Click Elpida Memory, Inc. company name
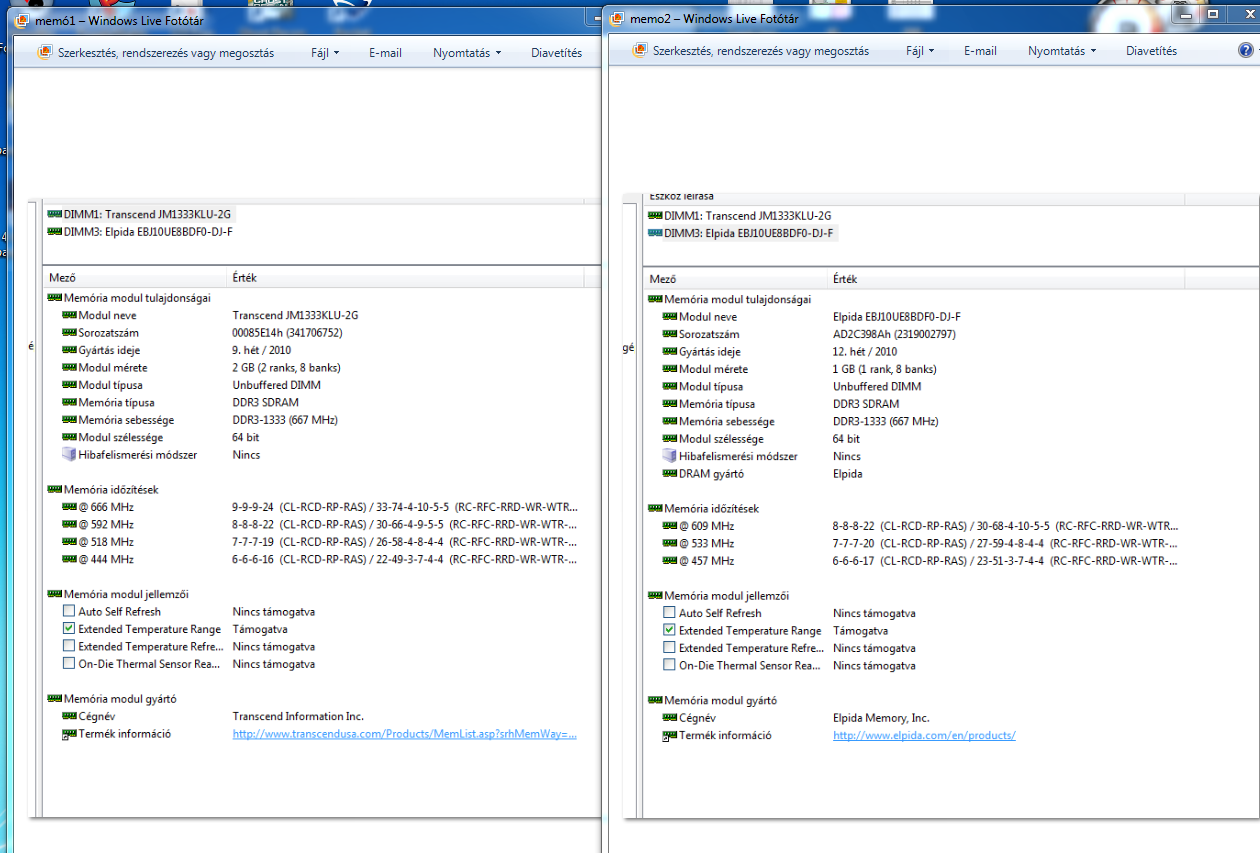This screenshot has width=1260, height=853. (881, 718)
